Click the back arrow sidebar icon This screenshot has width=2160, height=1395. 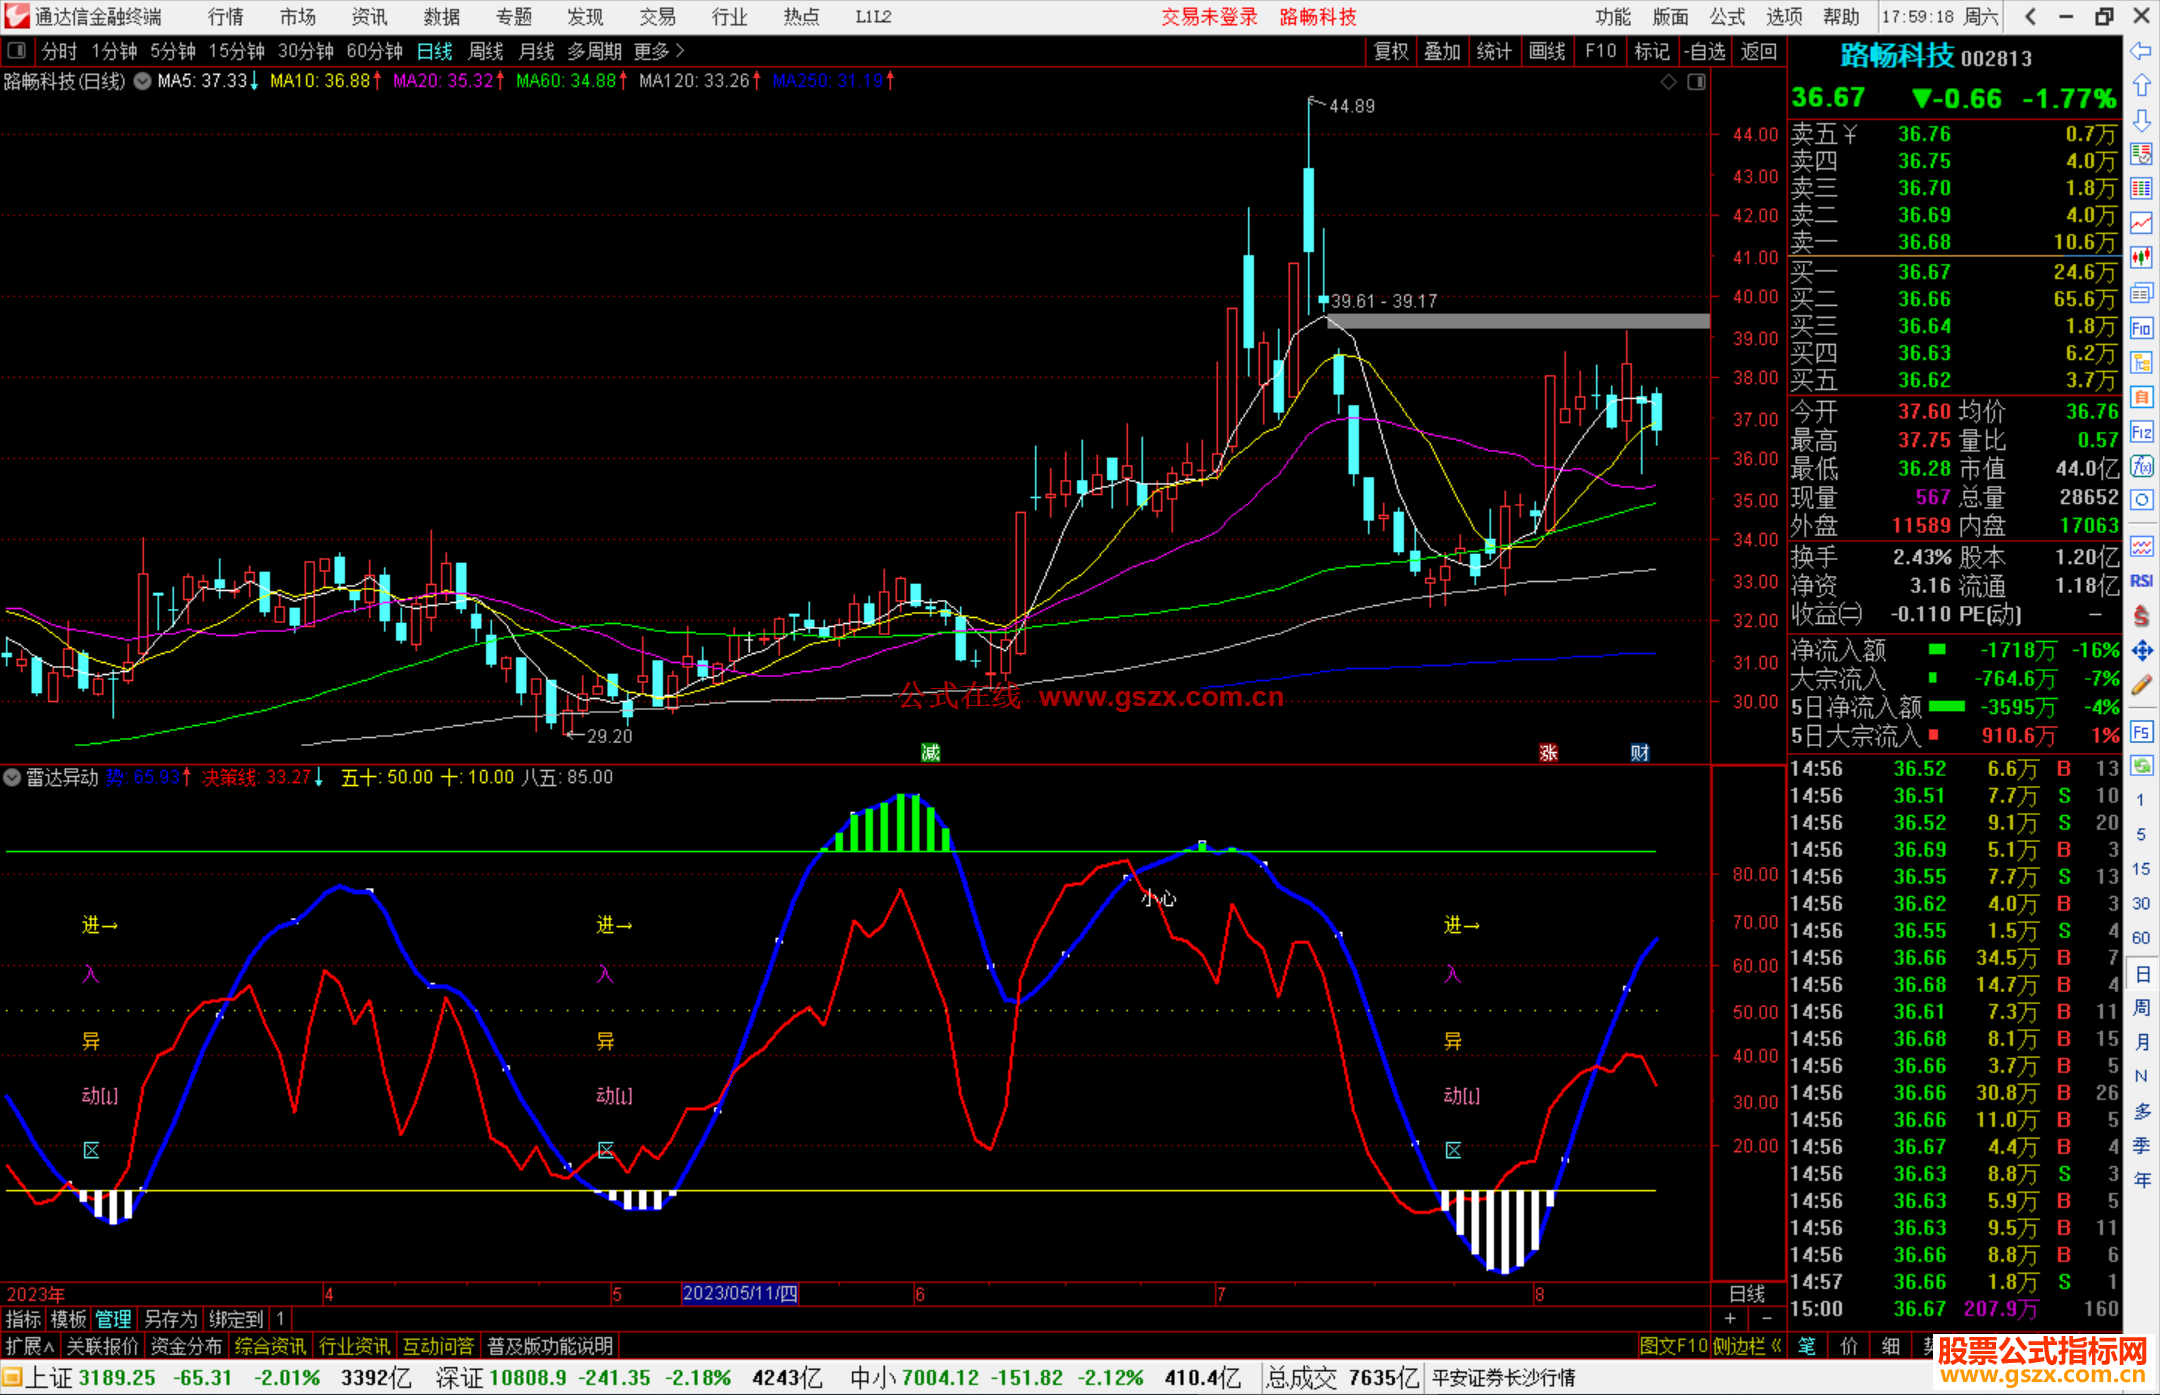tap(2140, 50)
